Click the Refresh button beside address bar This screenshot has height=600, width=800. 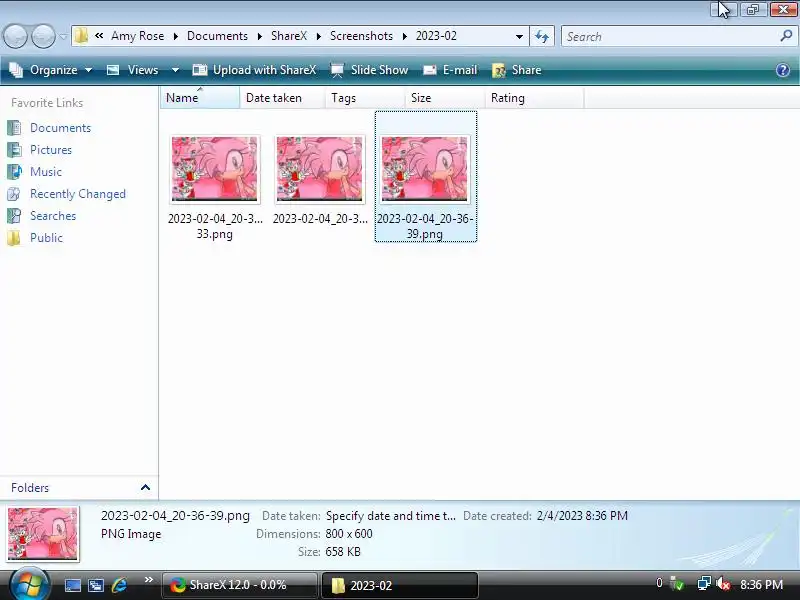tap(542, 37)
